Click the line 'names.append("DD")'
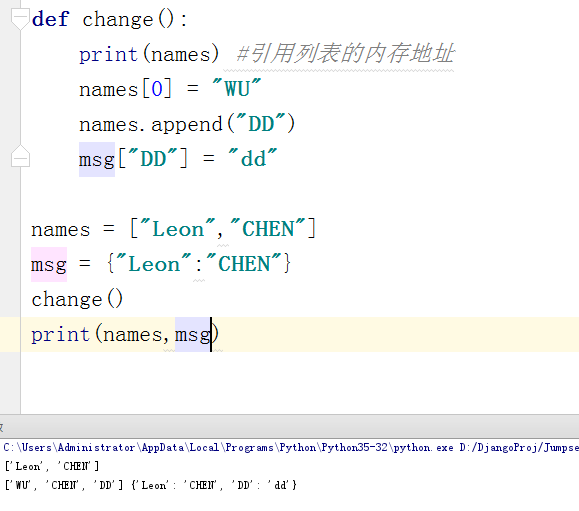The image size is (579, 511). tap(187, 124)
